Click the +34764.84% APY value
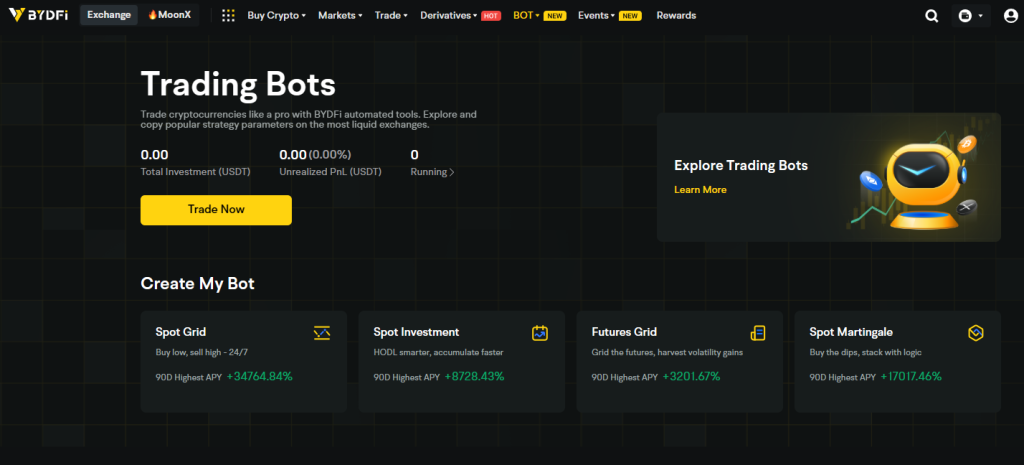Image resolution: width=1024 pixels, height=465 pixels. point(259,376)
